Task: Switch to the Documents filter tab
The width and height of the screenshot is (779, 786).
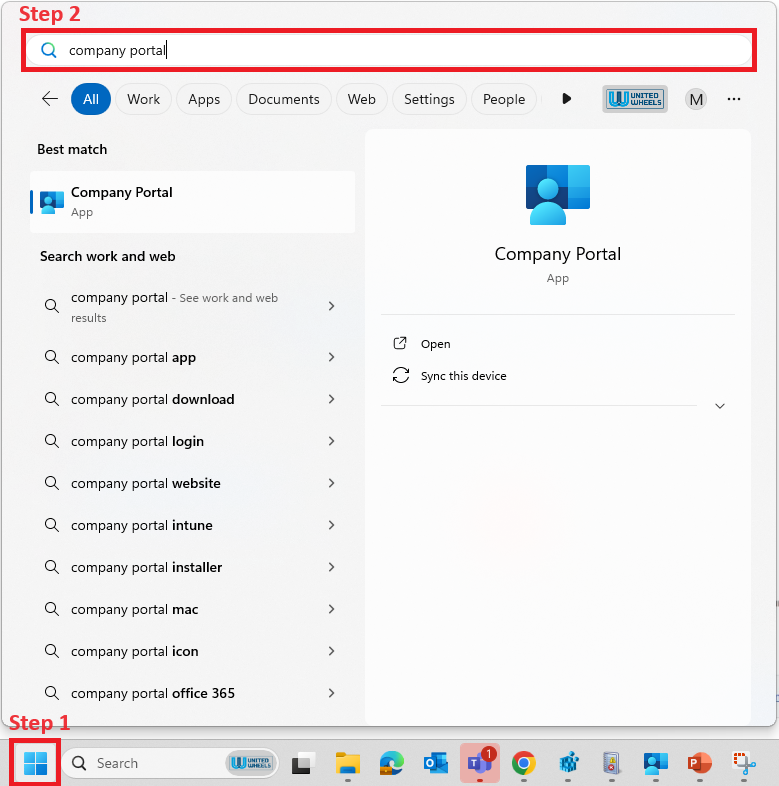Action: (284, 99)
